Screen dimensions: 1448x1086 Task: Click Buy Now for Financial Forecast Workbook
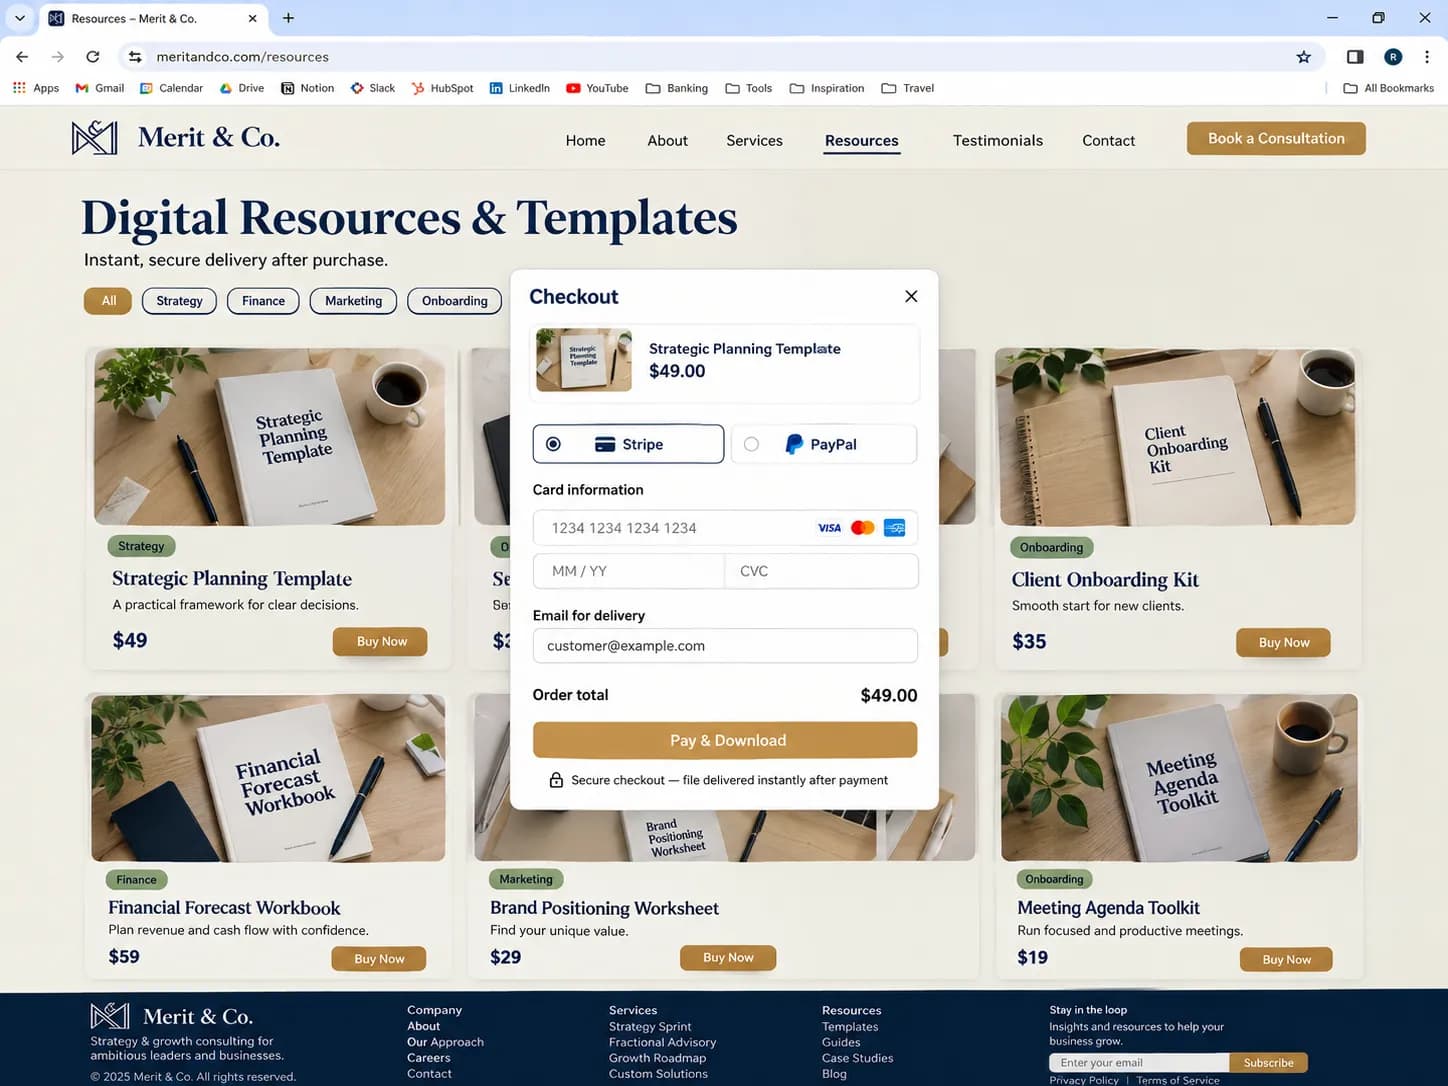point(379,959)
